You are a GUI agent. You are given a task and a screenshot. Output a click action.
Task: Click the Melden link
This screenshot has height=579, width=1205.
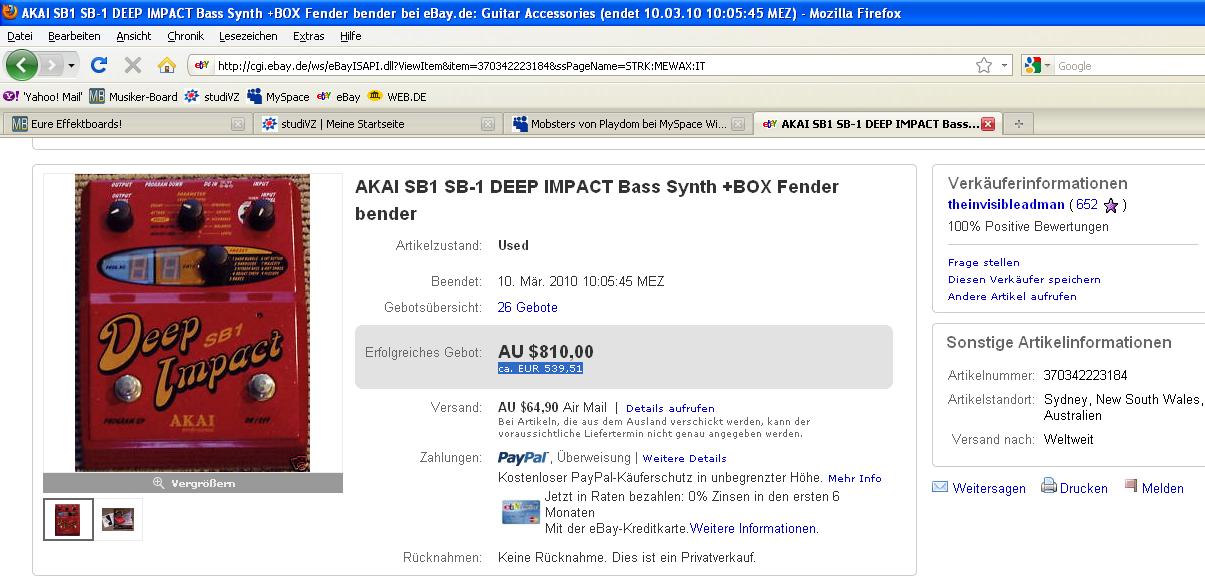(1163, 488)
